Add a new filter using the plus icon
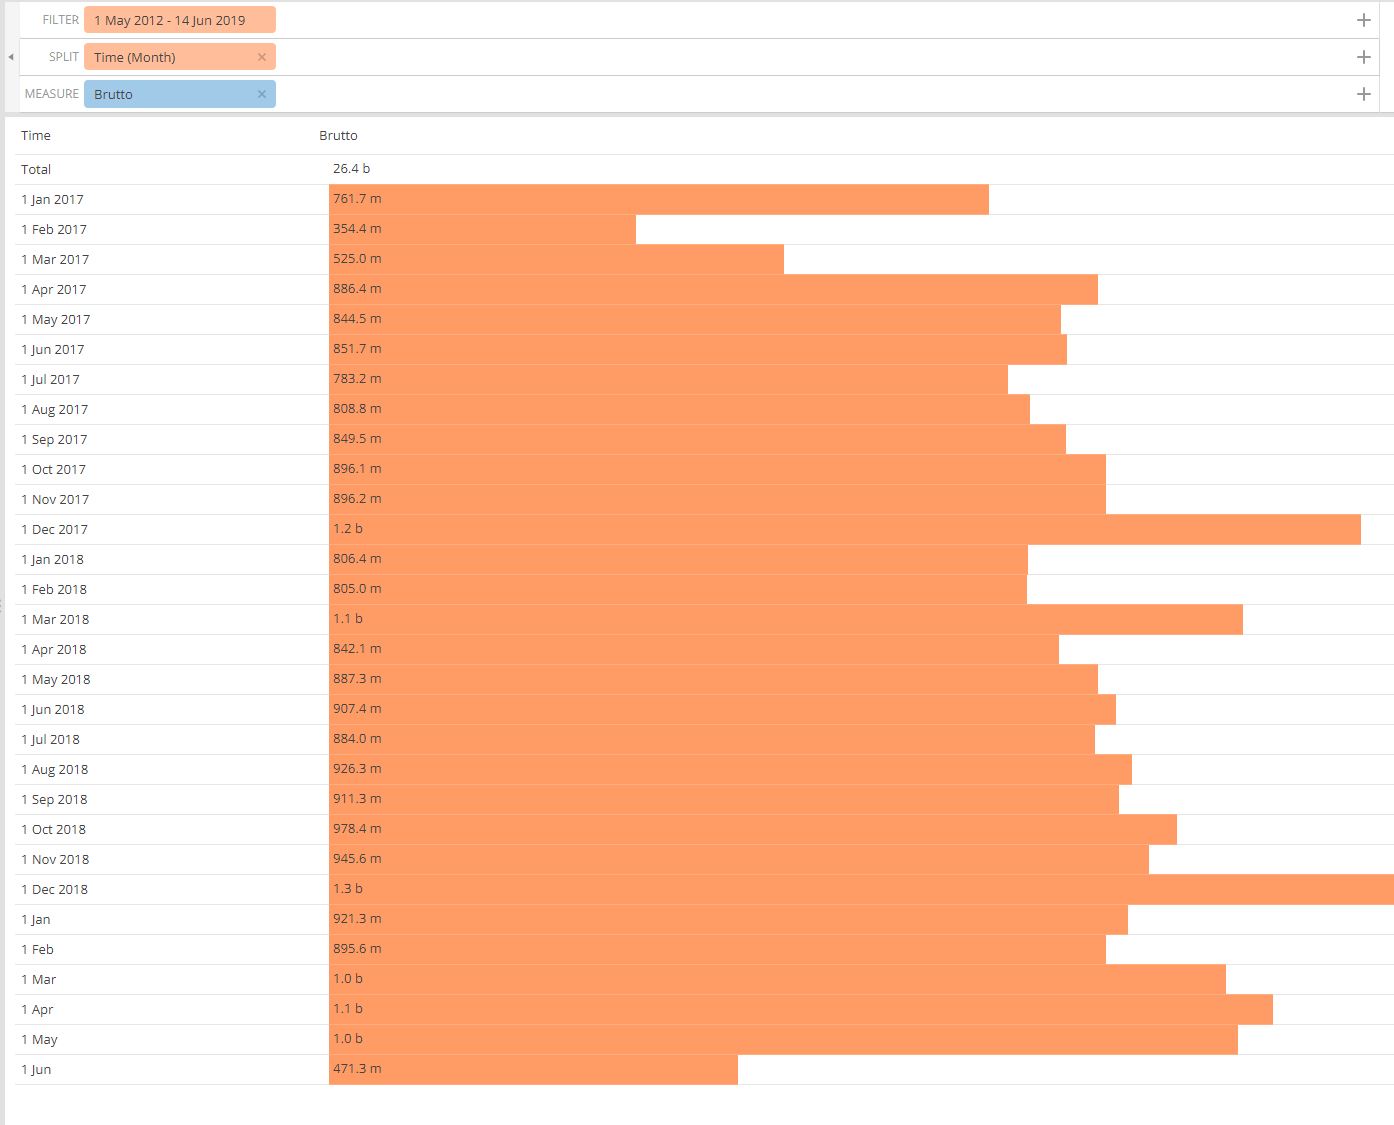This screenshot has height=1125, width=1394. click(x=1363, y=19)
